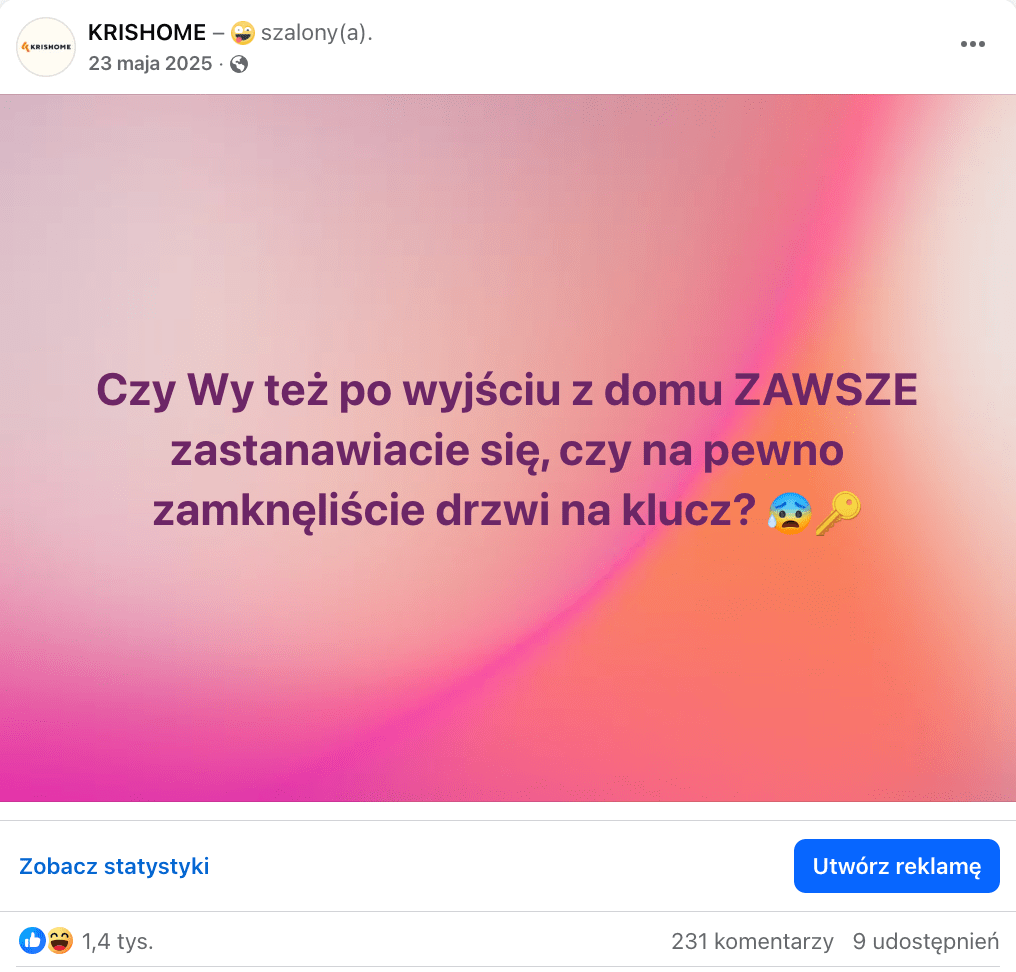The height and width of the screenshot is (972, 1016).
Task: Click the anxious sweating face emoji
Action: (789, 512)
